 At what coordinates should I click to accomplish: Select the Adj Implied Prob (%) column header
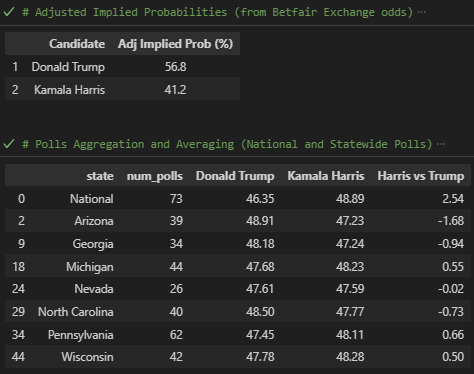click(x=175, y=44)
